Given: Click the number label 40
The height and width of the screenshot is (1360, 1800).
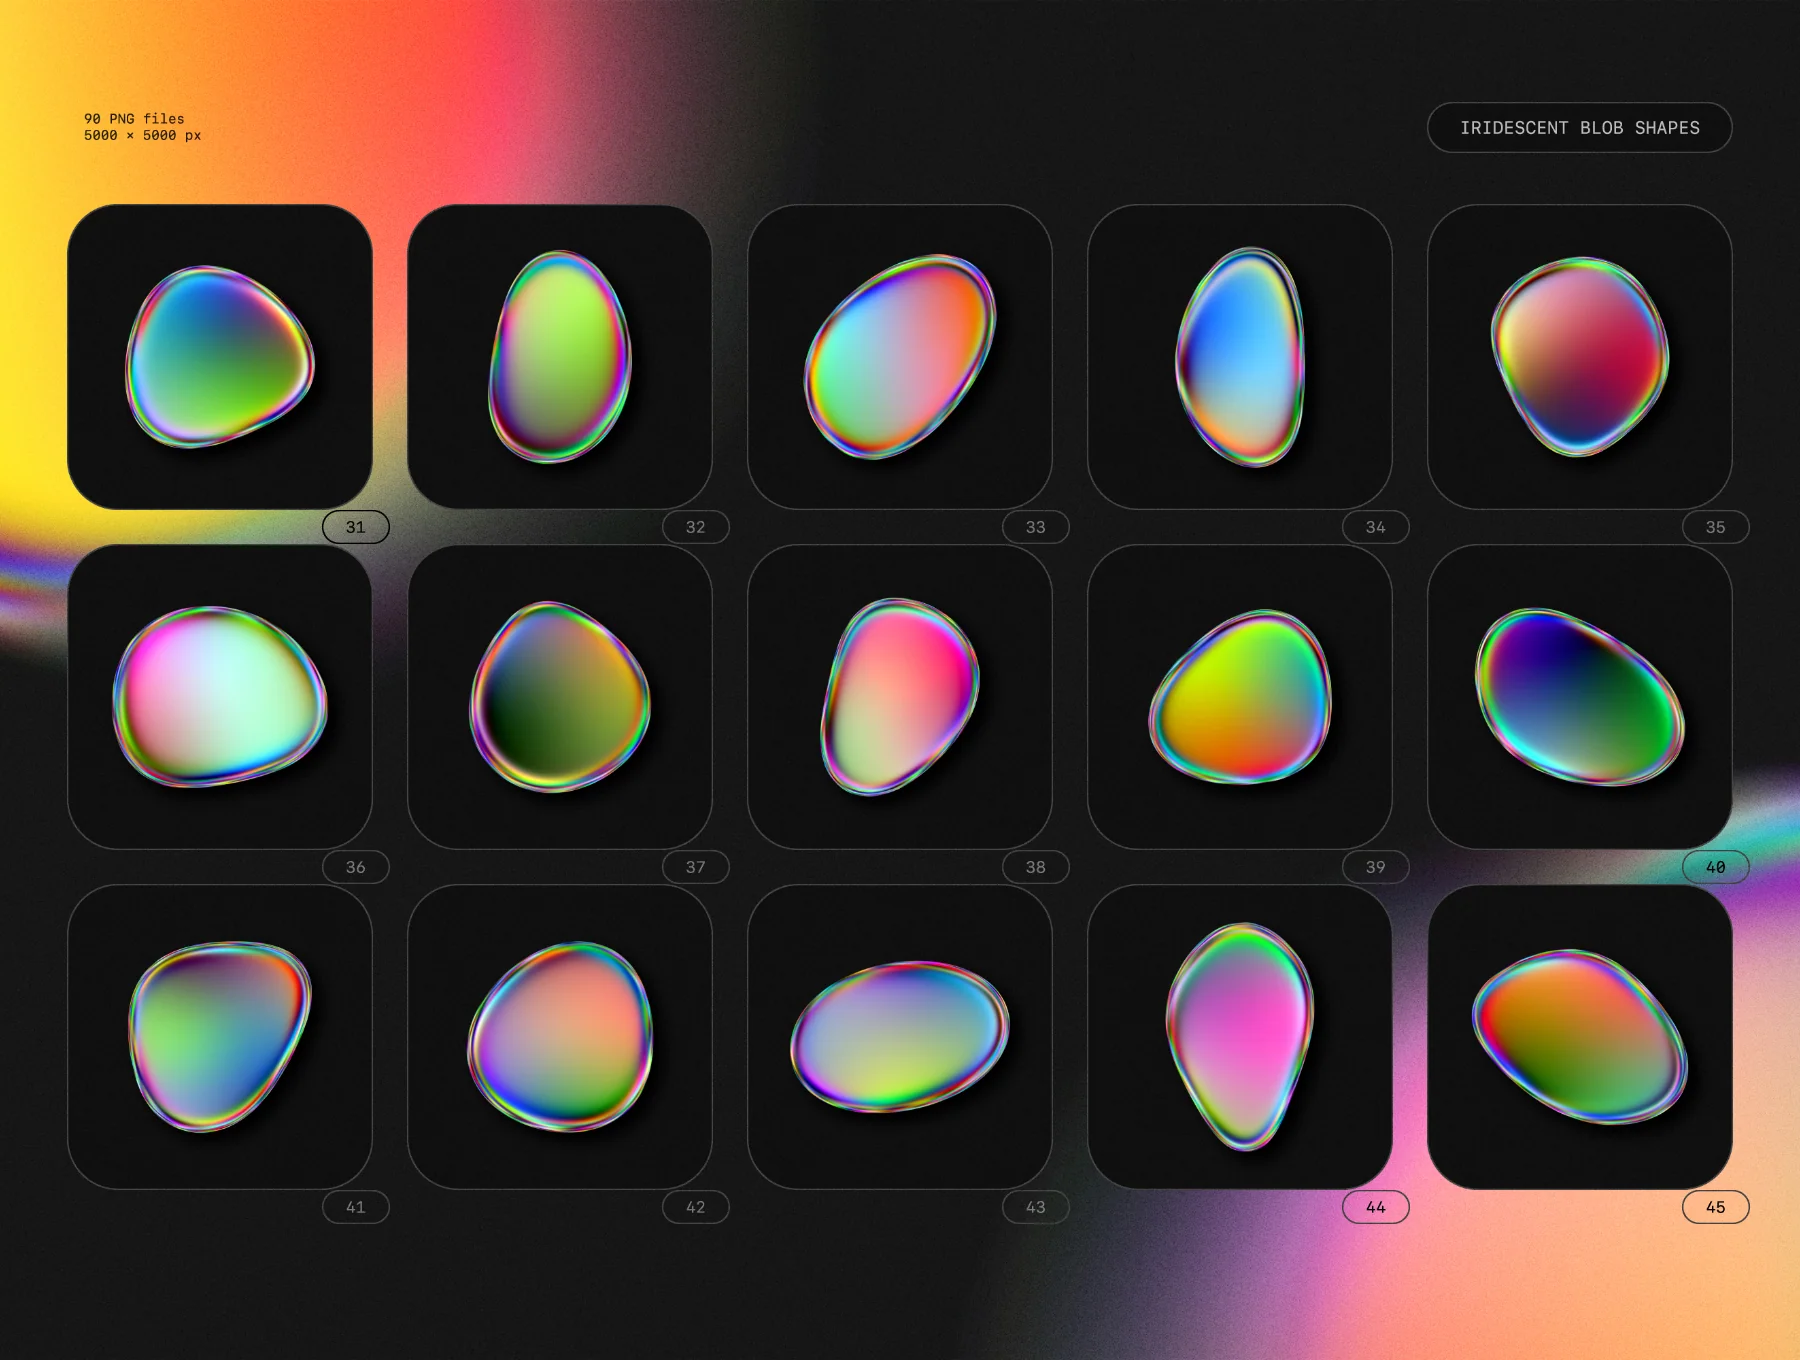Looking at the screenshot, I should point(1716,867).
